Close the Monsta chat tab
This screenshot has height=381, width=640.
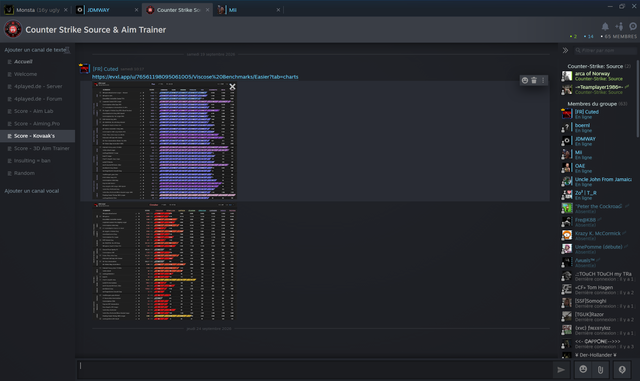[66, 10]
